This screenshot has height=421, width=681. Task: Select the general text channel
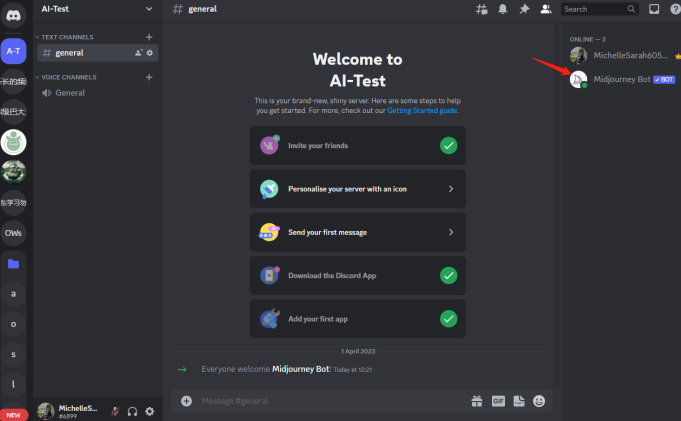click(x=98, y=53)
